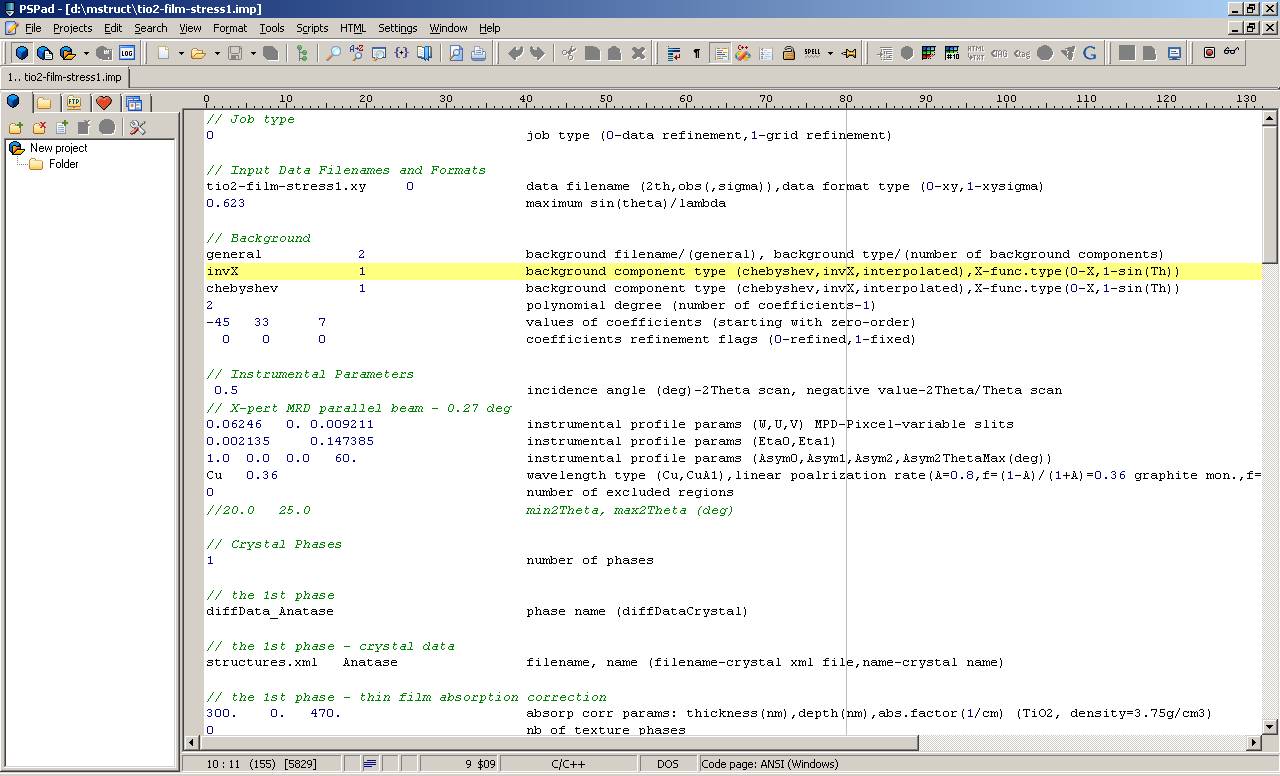Screen dimensions: 1280x776
Task: Click the Open file folder toolbar icon
Action: pyautogui.click(x=198, y=53)
